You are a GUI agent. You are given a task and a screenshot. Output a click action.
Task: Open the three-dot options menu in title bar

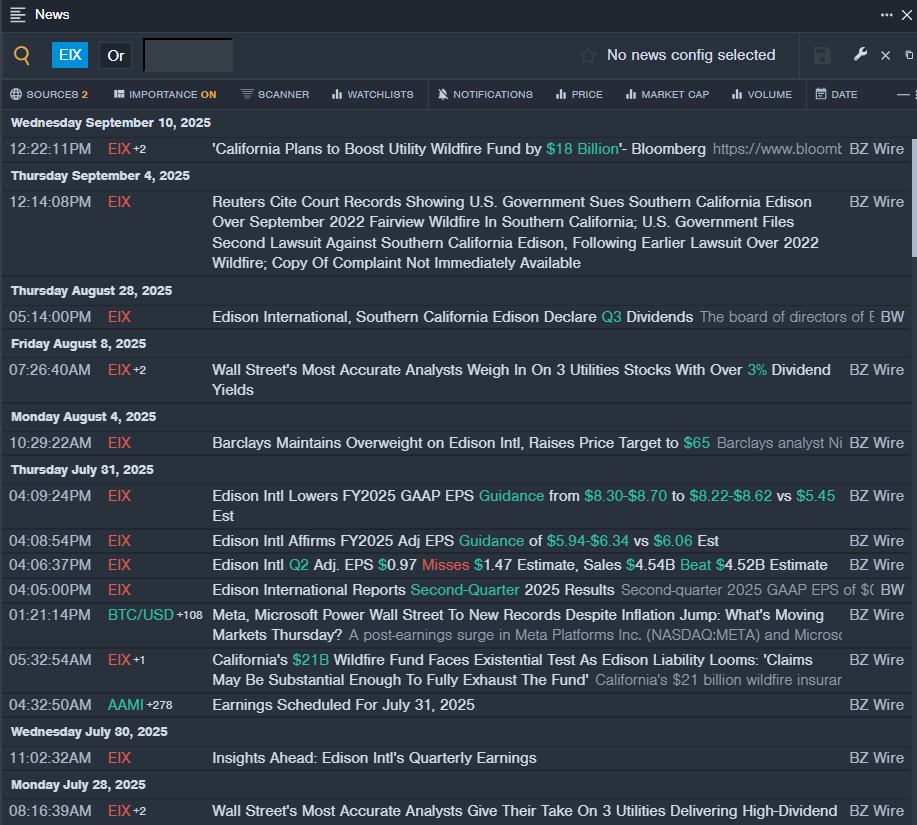(886, 15)
